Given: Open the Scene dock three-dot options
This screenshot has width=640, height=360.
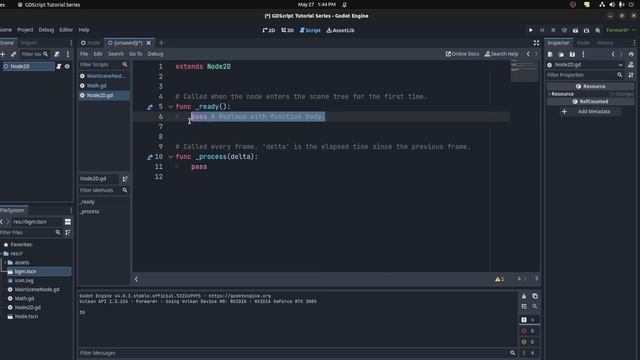Looking at the screenshot, I should 68,54.
